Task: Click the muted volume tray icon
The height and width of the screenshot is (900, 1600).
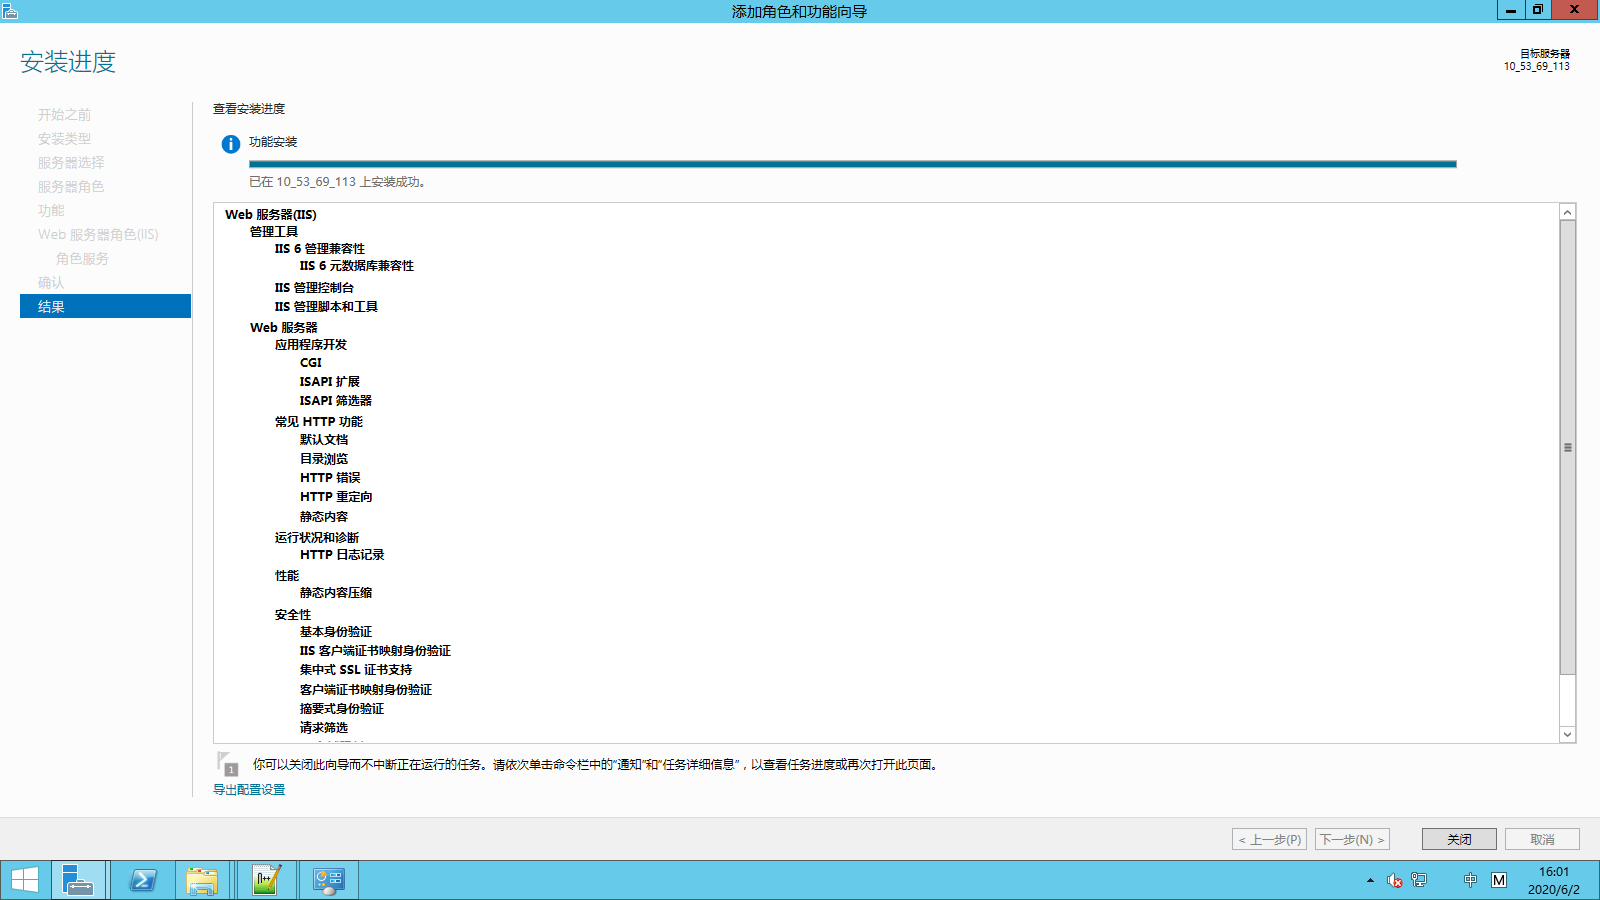Action: [x=1394, y=880]
